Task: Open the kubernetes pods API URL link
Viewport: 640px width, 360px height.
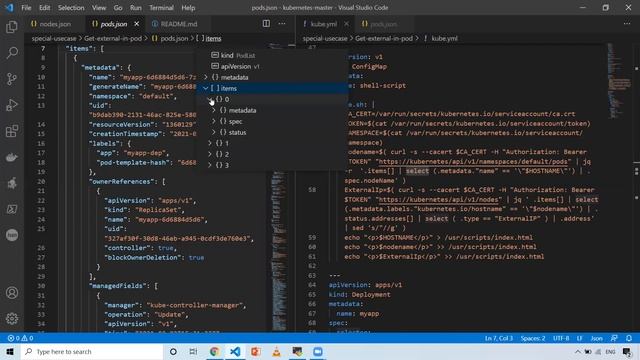Action: click(473, 162)
